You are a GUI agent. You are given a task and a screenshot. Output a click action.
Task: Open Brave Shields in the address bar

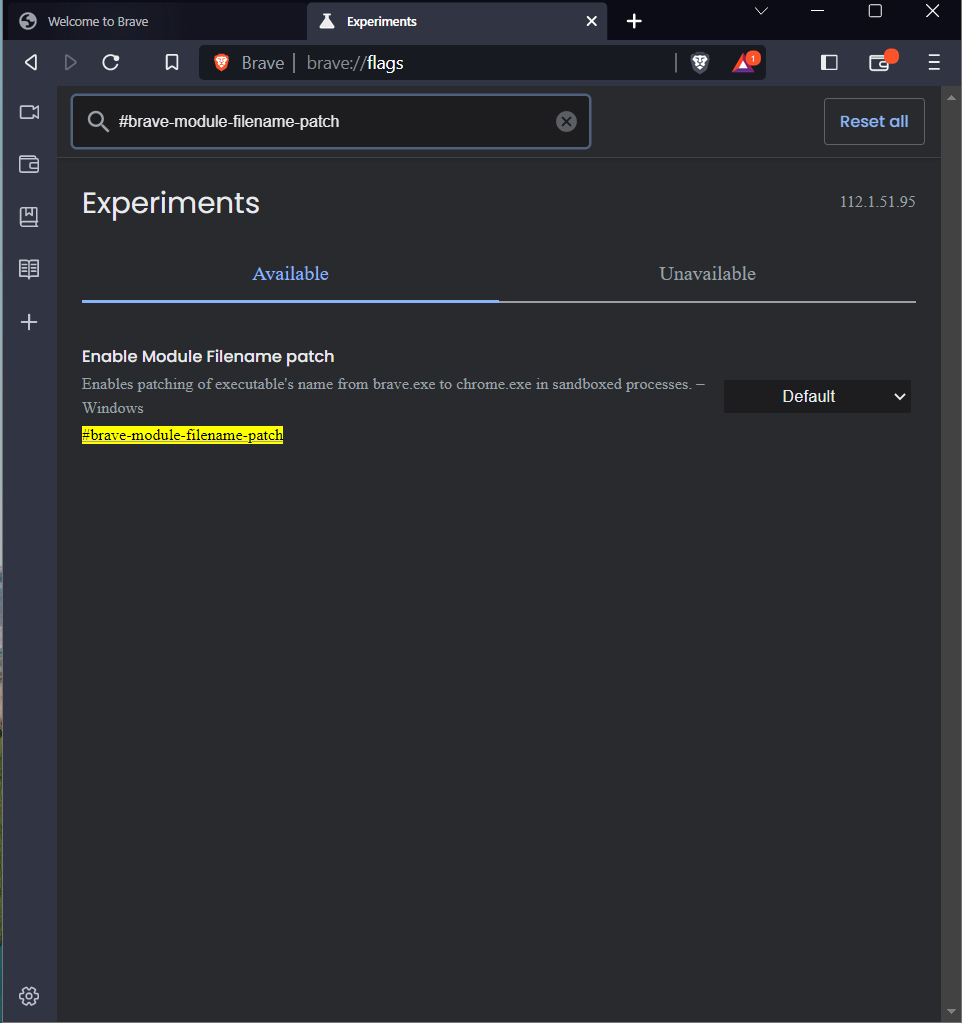click(700, 62)
